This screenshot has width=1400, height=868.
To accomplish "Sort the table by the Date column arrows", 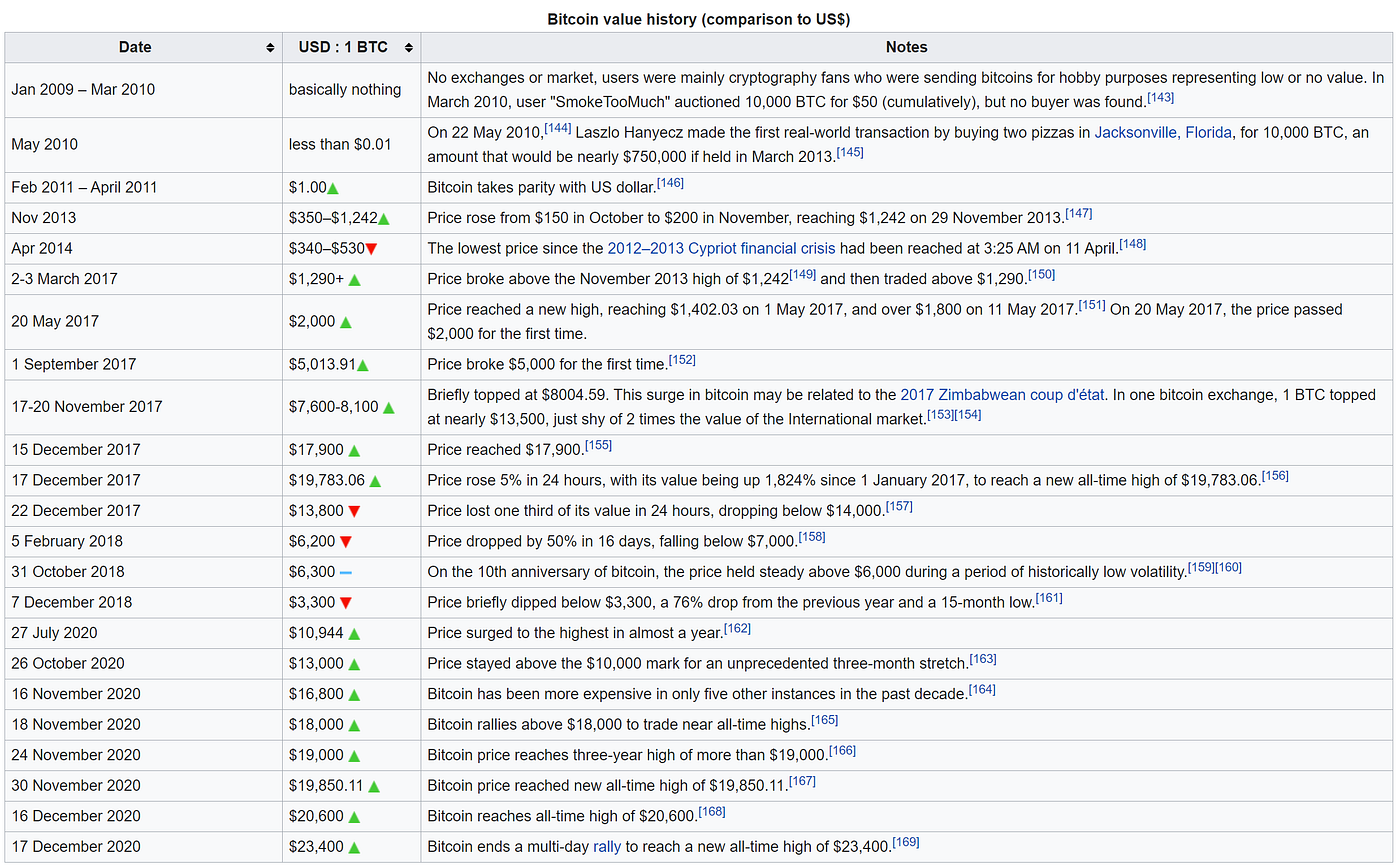I will pos(270,48).
